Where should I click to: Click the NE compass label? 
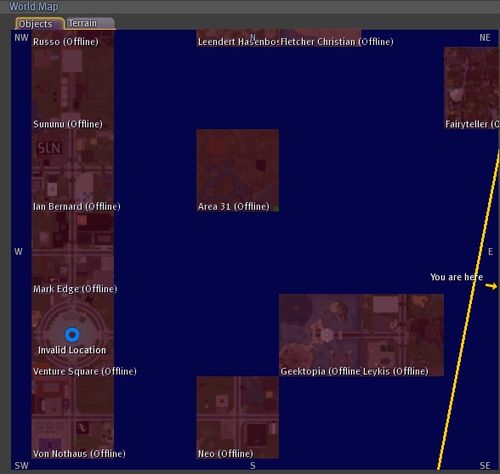point(485,38)
